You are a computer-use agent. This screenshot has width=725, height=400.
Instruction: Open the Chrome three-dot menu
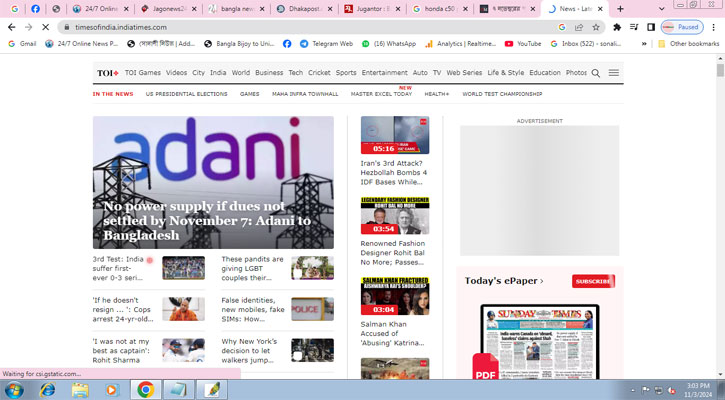pos(711,27)
